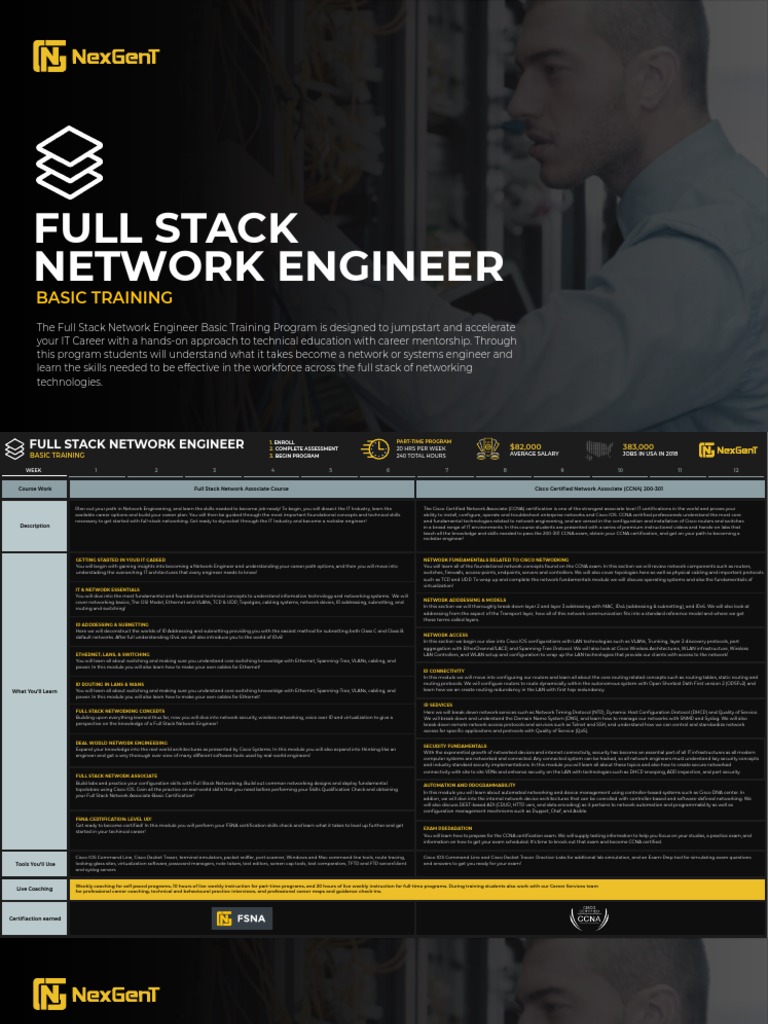Viewport: 768px width, 1024px height.
Task: Click the AUTOMATION AND PROGRAMMABILITY heading
Action: 469,785
